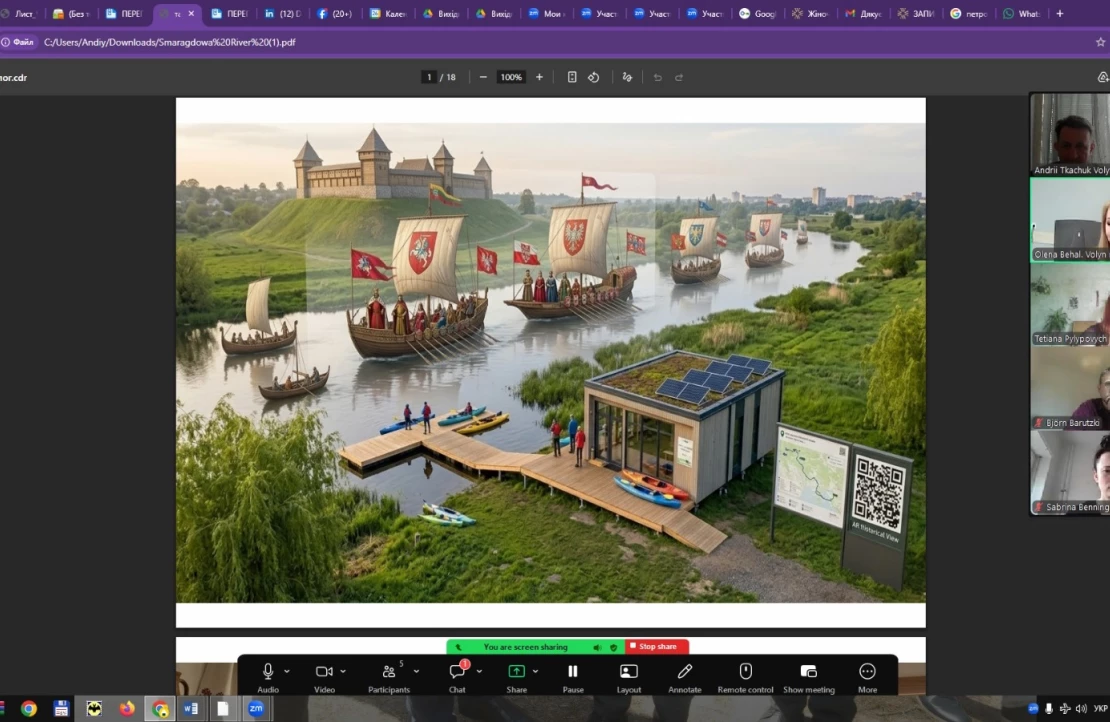Open Remote control in Zoom toolbar
1110x722 pixels.
tap(745, 672)
